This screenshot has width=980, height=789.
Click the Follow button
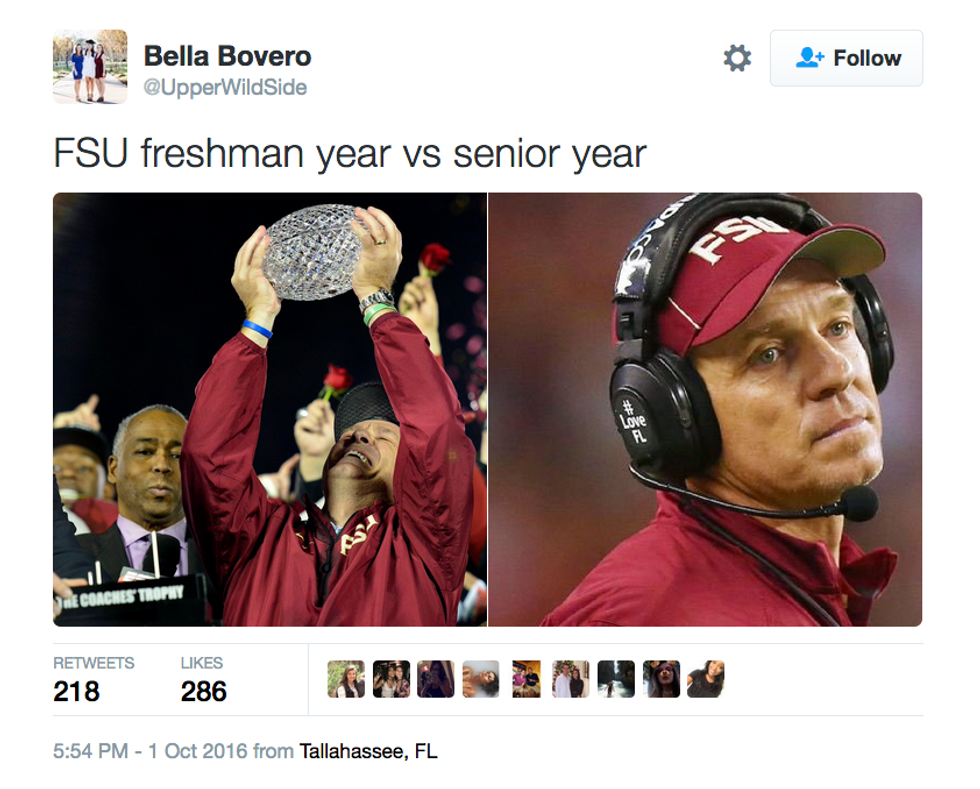(x=846, y=58)
